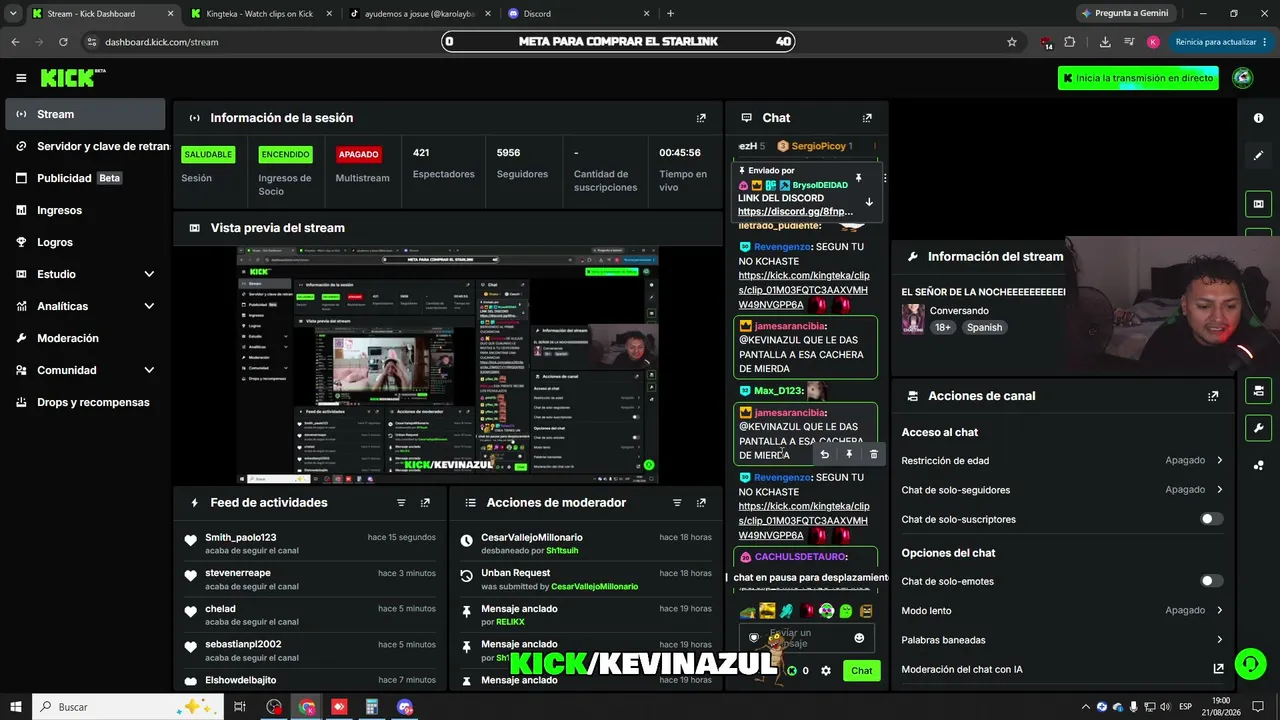Pin jamesarancibia's chat message
This screenshot has width=1280, height=720.
(x=849, y=454)
